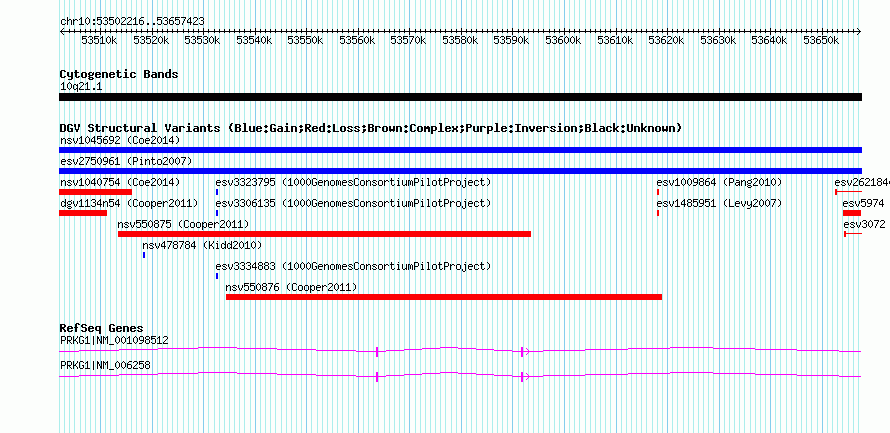Screen dimensions: 890x433
Task: Open the nsv550875 (Cooper2011) red loss bar
Action: pyautogui.click(x=324, y=234)
